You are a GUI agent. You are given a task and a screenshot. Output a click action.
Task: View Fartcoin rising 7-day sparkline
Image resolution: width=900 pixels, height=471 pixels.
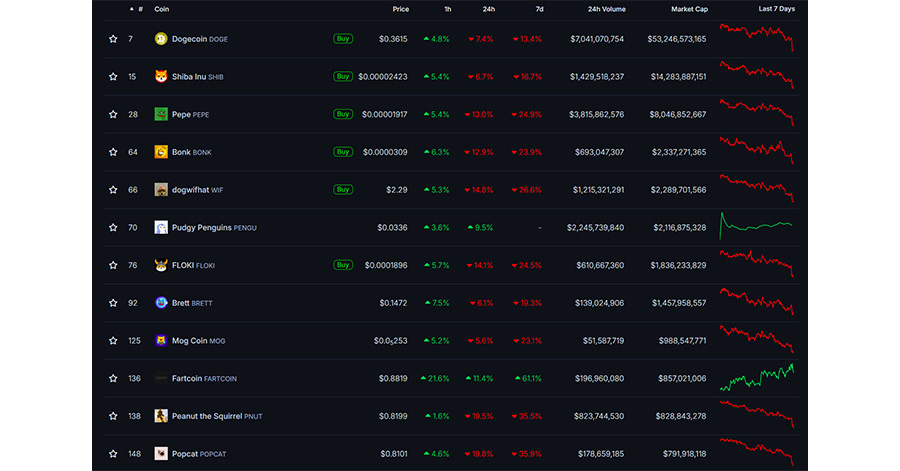click(757, 377)
